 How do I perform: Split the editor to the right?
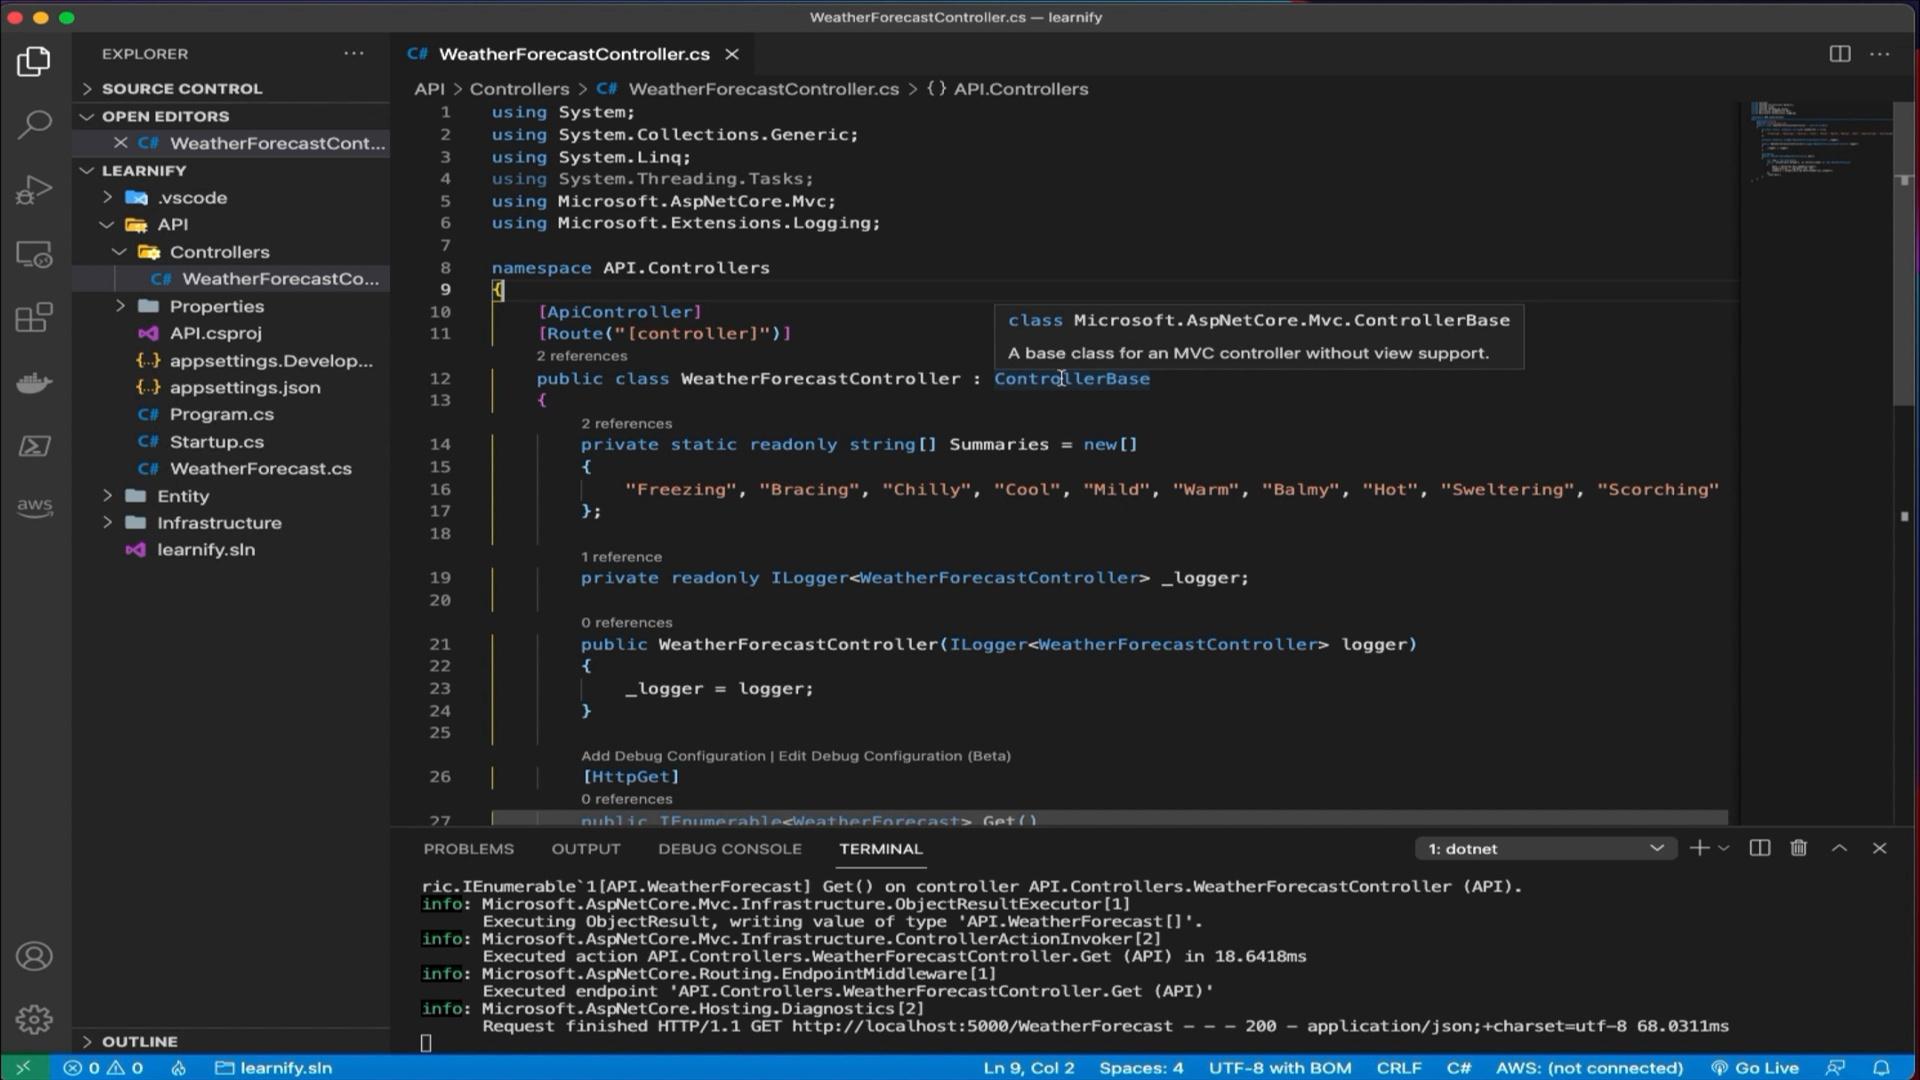coord(1840,54)
